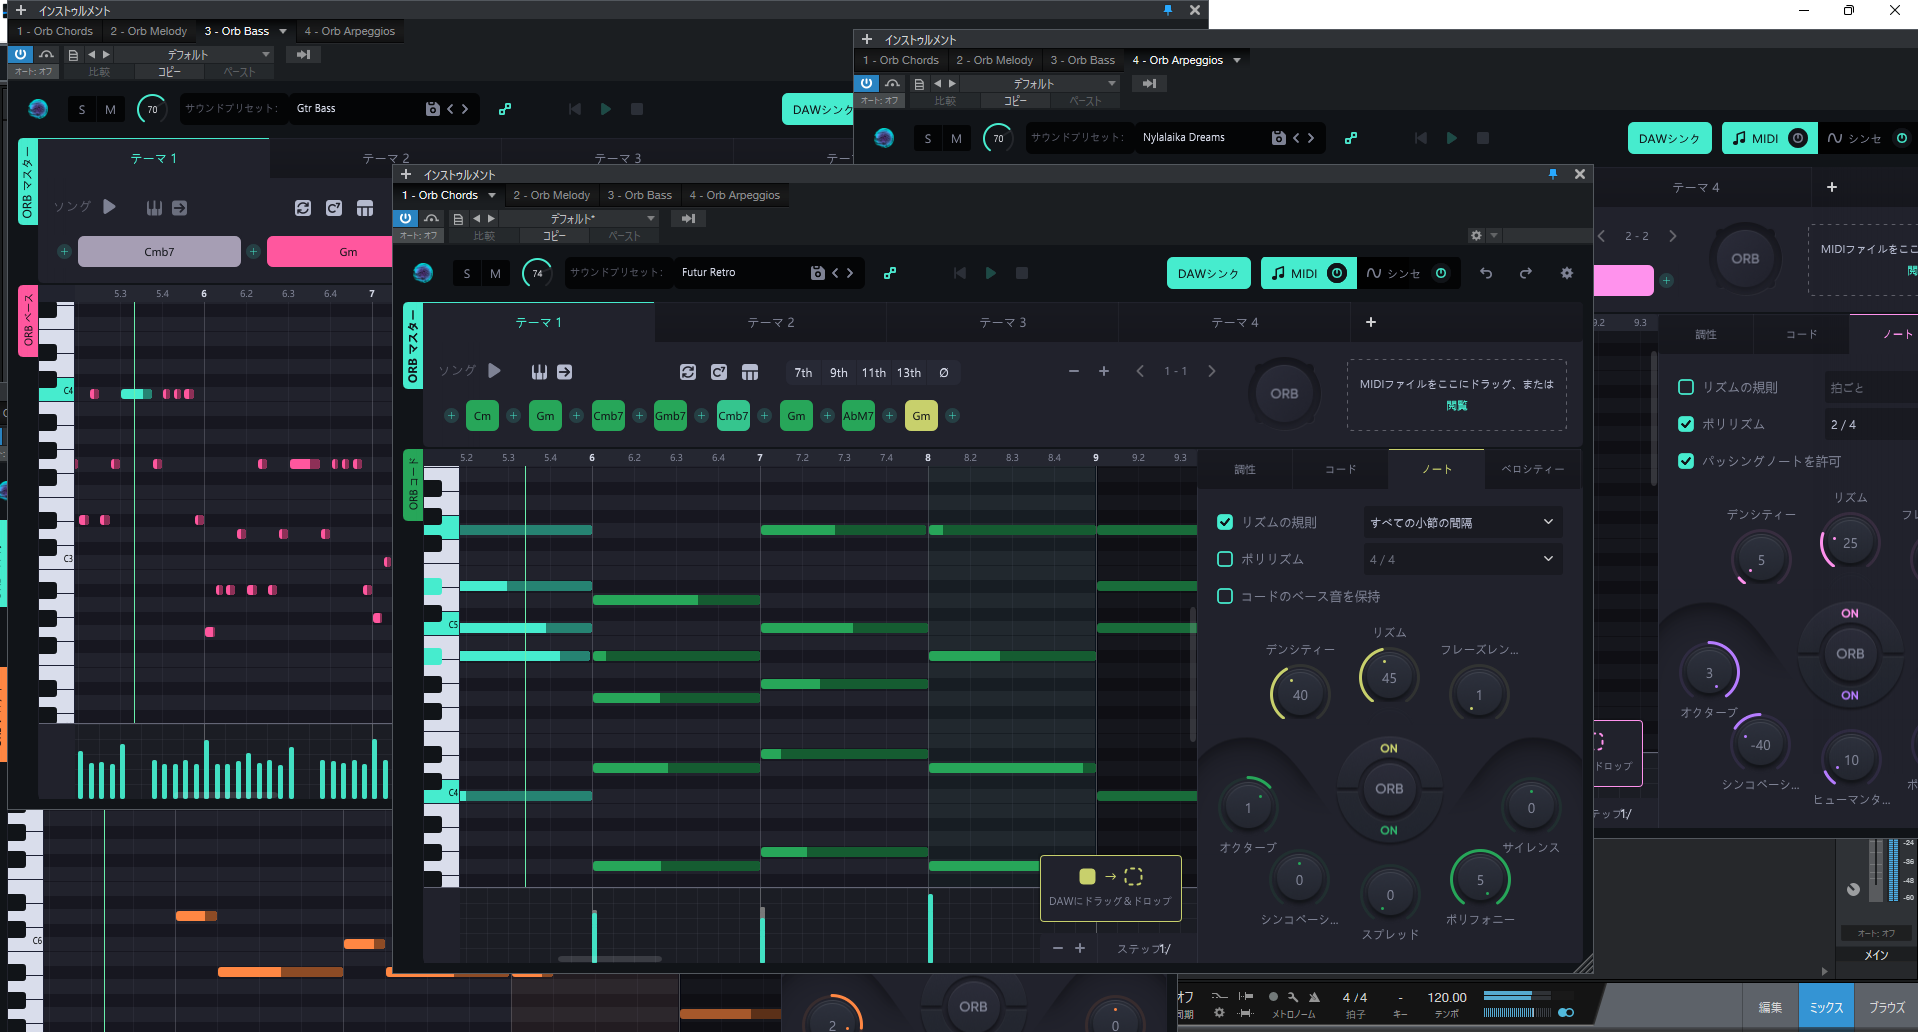Switch to the 2 - Orb Melody tab

click(x=551, y=195)
